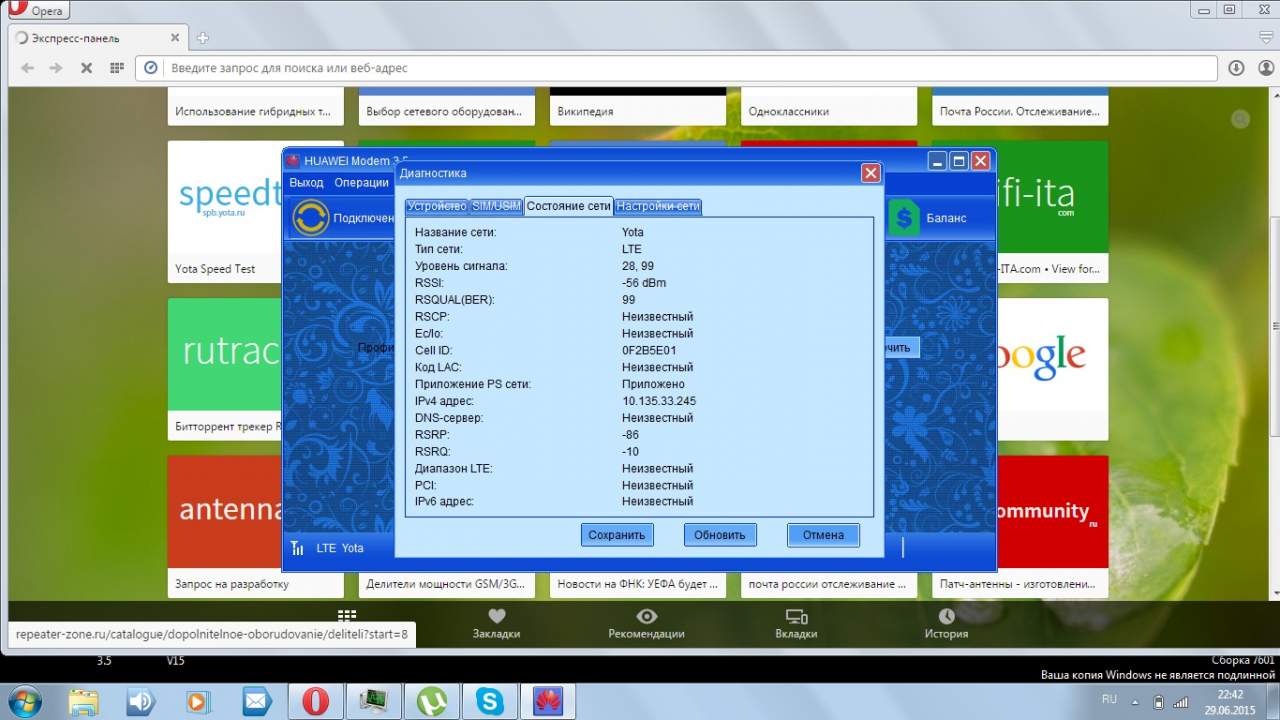Click the search magnifier icon on Speed Dial
Viewport: 1280px width, 720px height.
click(x=1241, y=119)
